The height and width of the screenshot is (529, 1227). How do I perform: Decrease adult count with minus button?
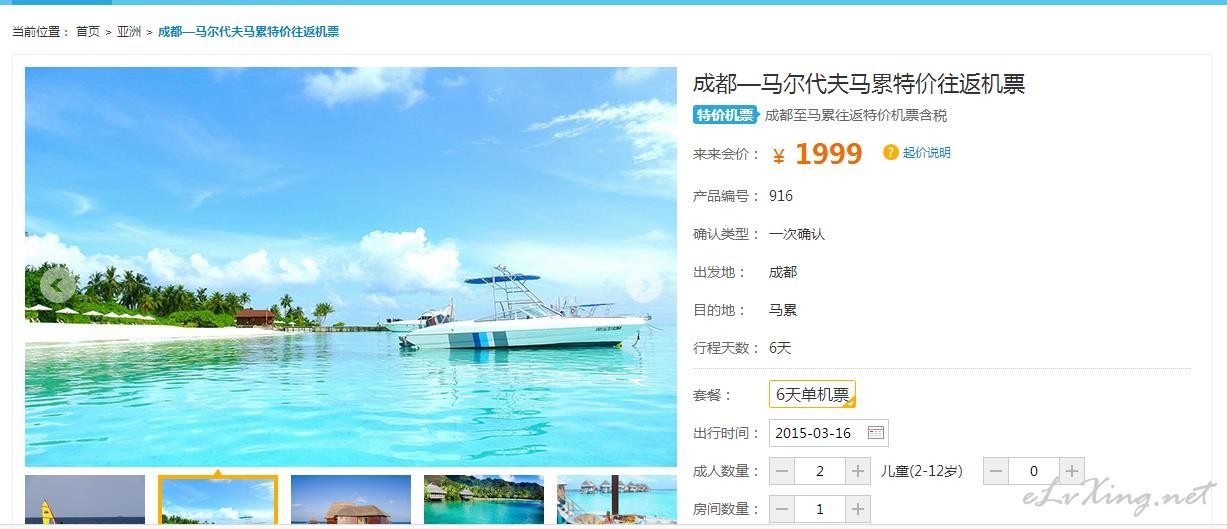click(782, 471)
